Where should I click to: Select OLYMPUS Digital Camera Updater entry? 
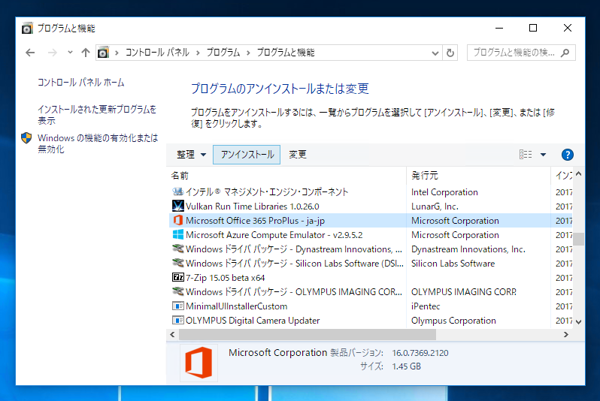[x=370, y=320]
